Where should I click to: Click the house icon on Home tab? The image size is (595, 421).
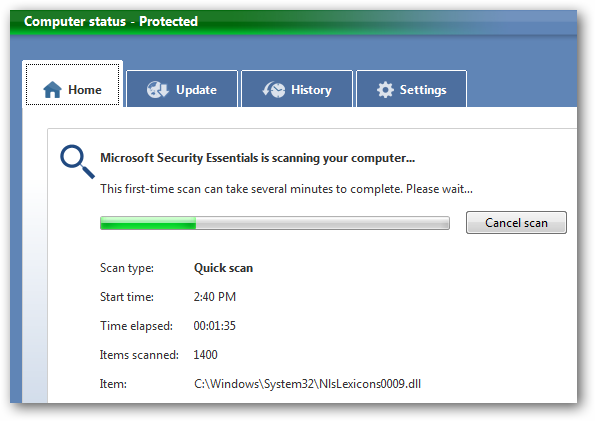tap(52, 90)
